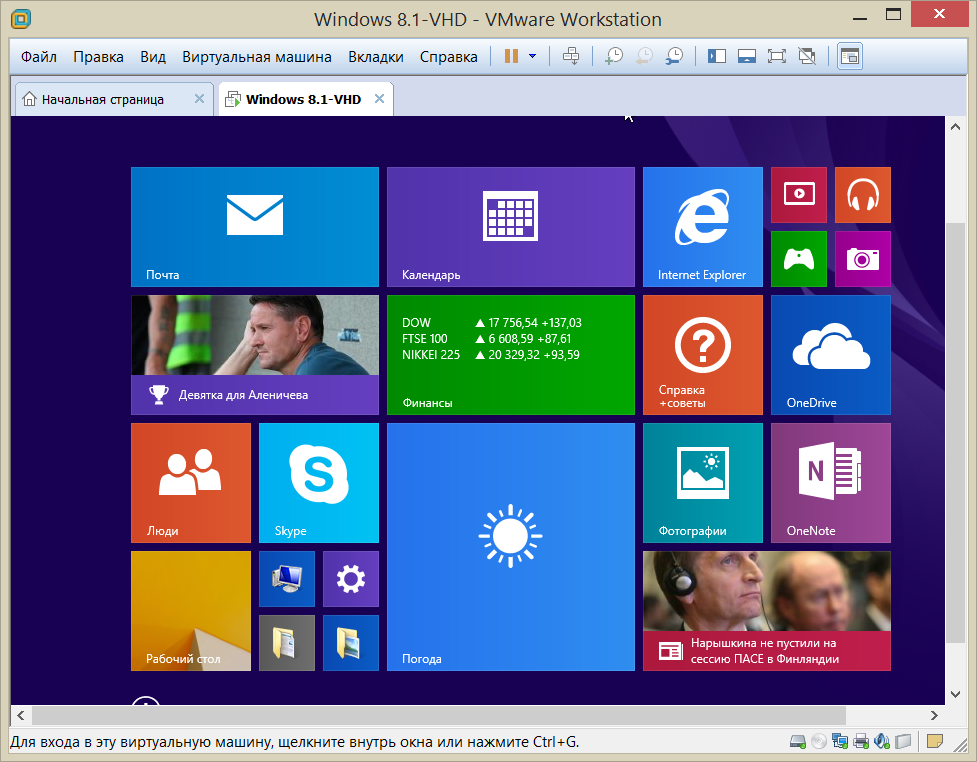Open the Календарь tile
This screenshot has width=977, height=762.
[511, 227]
